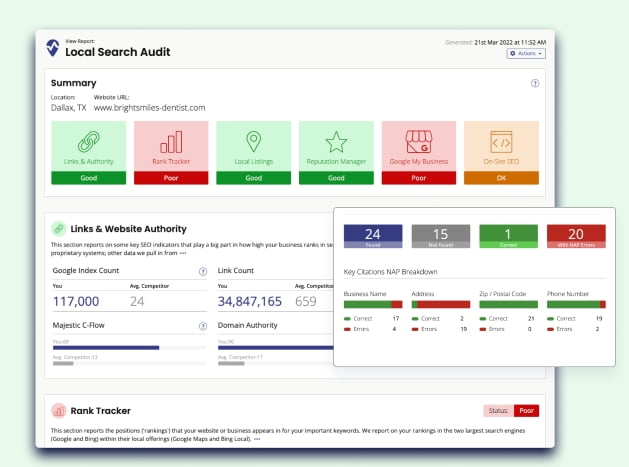Select the 24 Found citations box

(372, 236)
